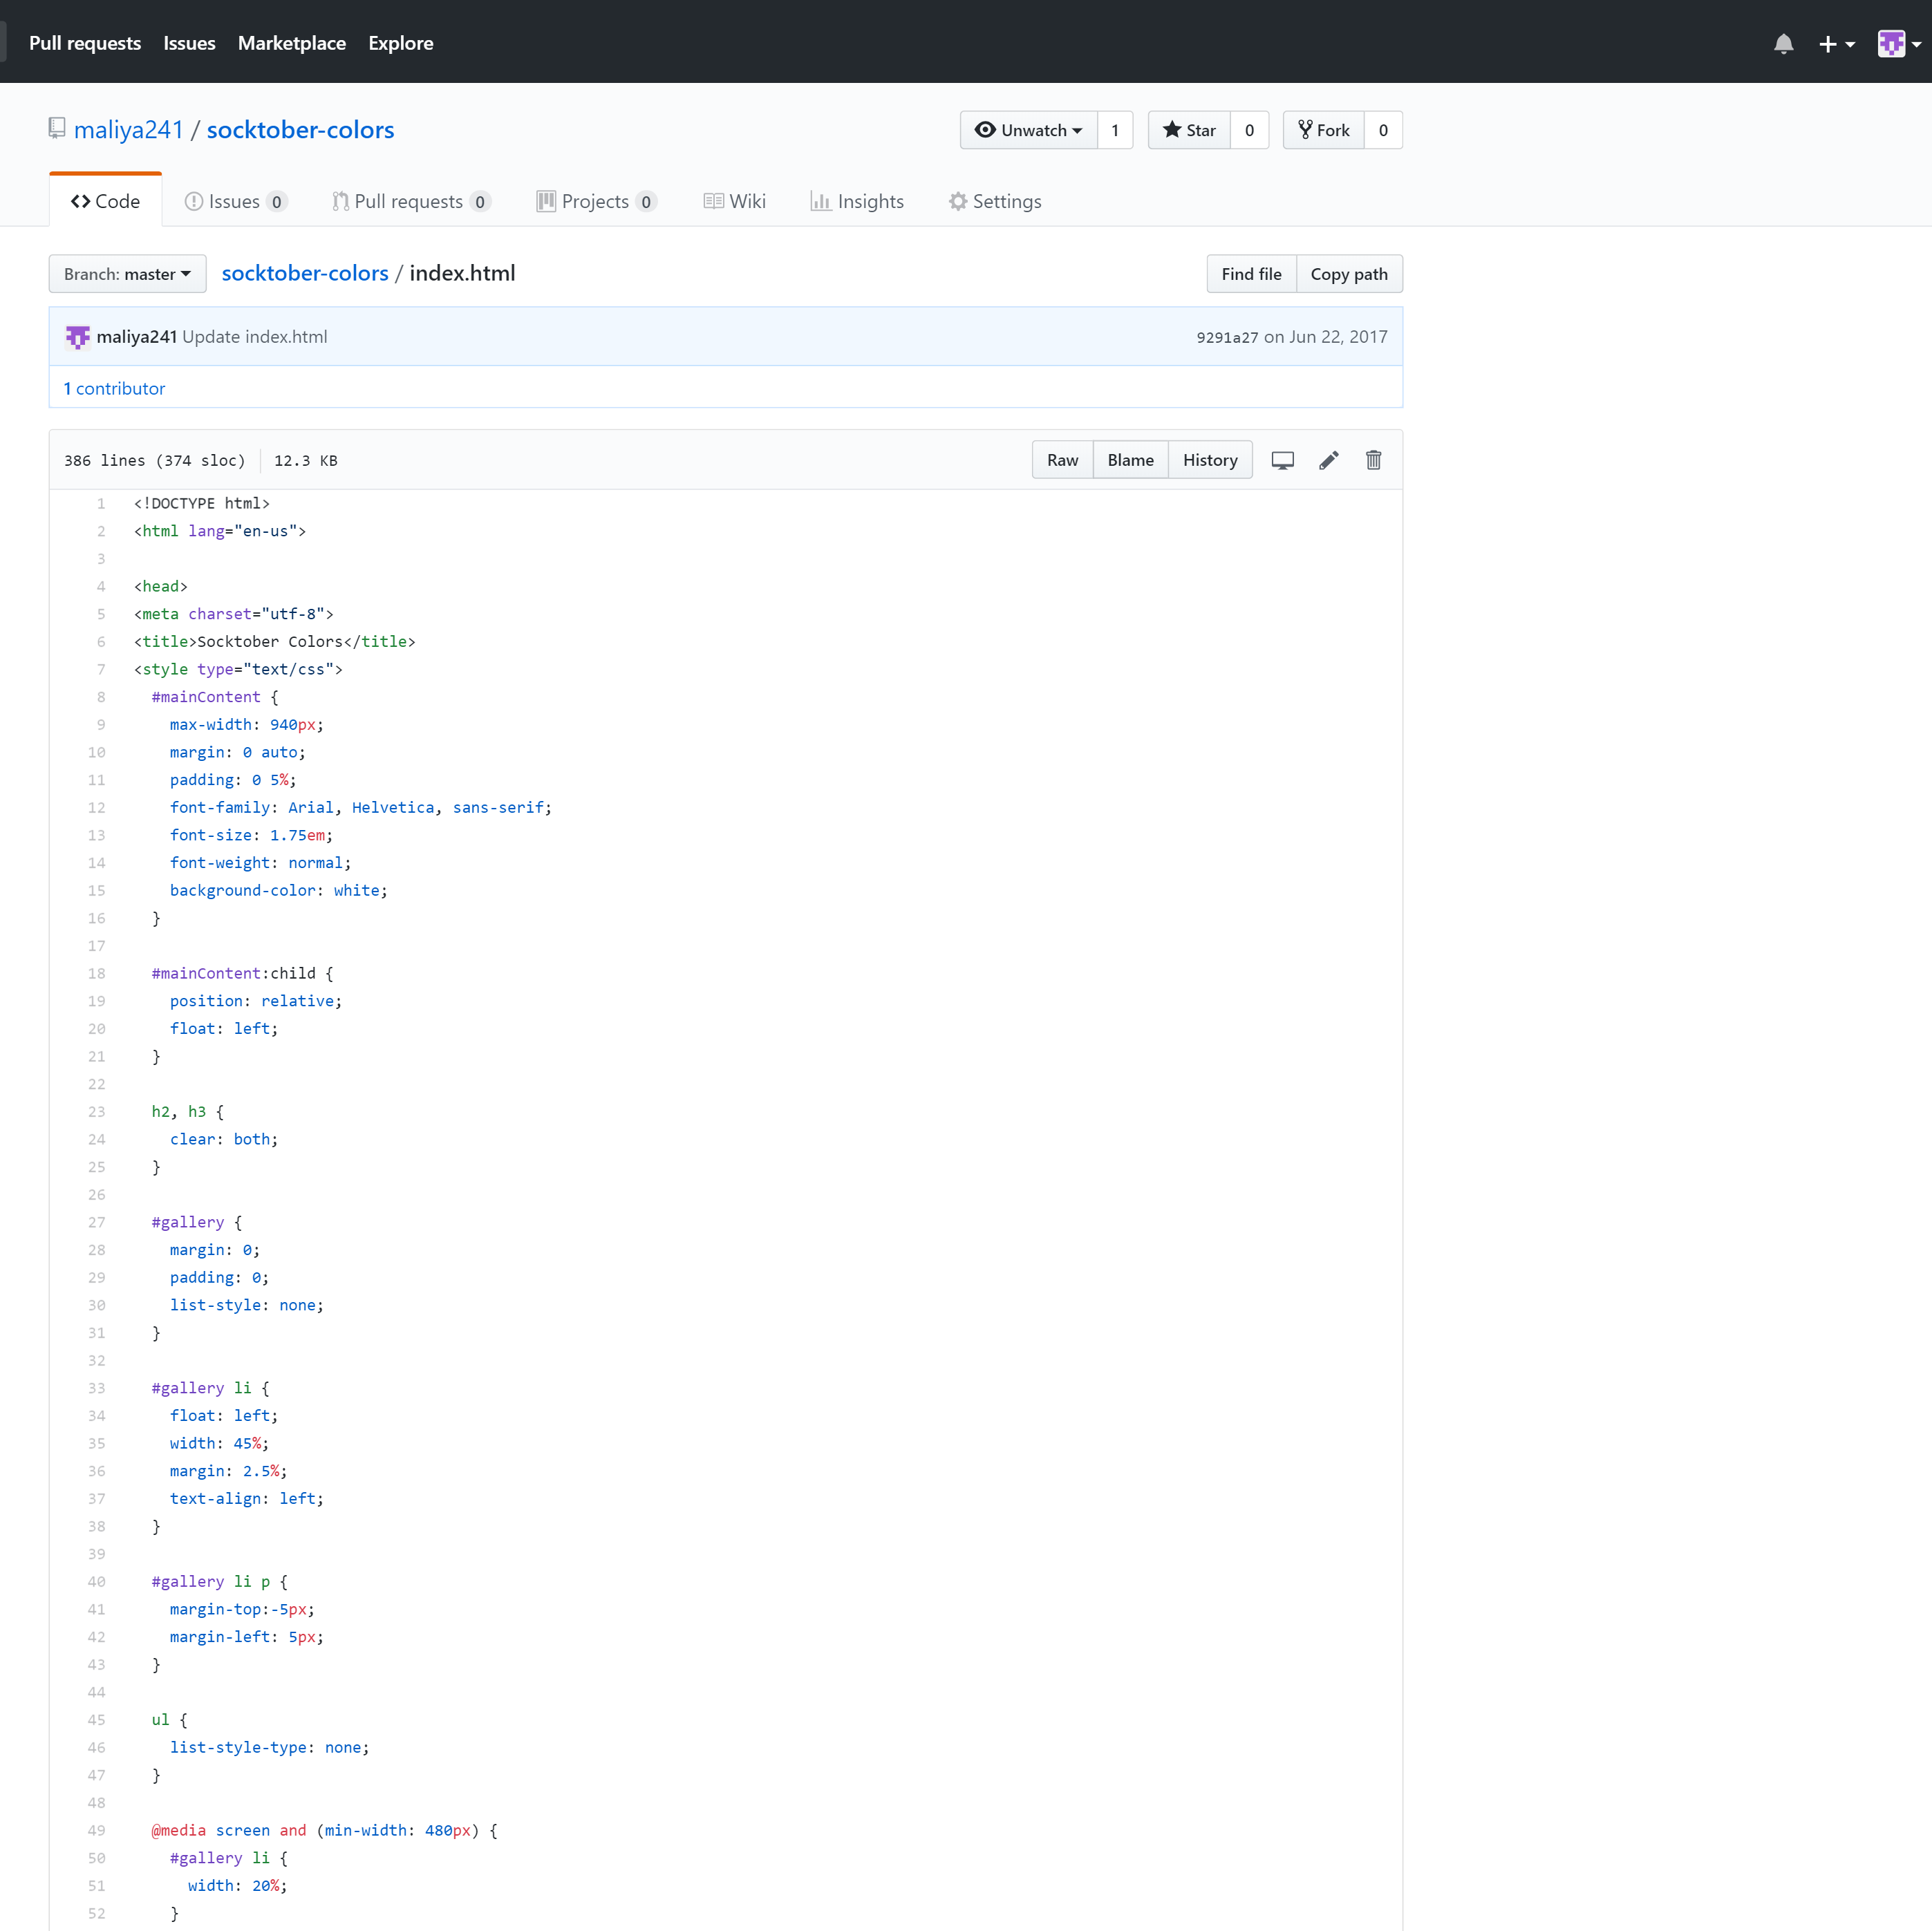1932x1931 pixels.
Task: Switch to the Wiki tab
Action: (x=734, y=201)
